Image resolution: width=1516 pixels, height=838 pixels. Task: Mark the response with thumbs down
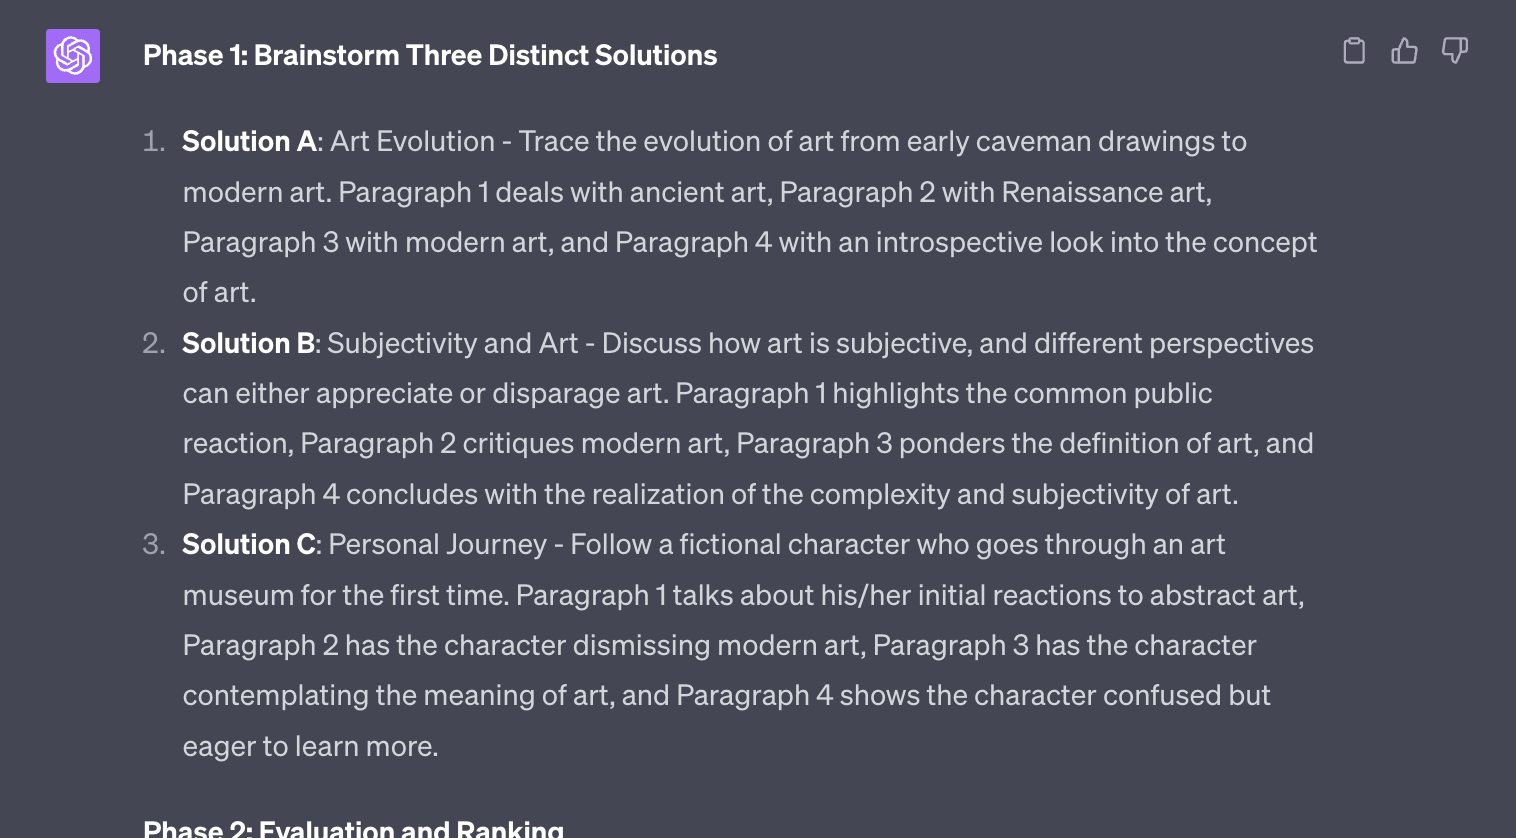[1455, 51]
